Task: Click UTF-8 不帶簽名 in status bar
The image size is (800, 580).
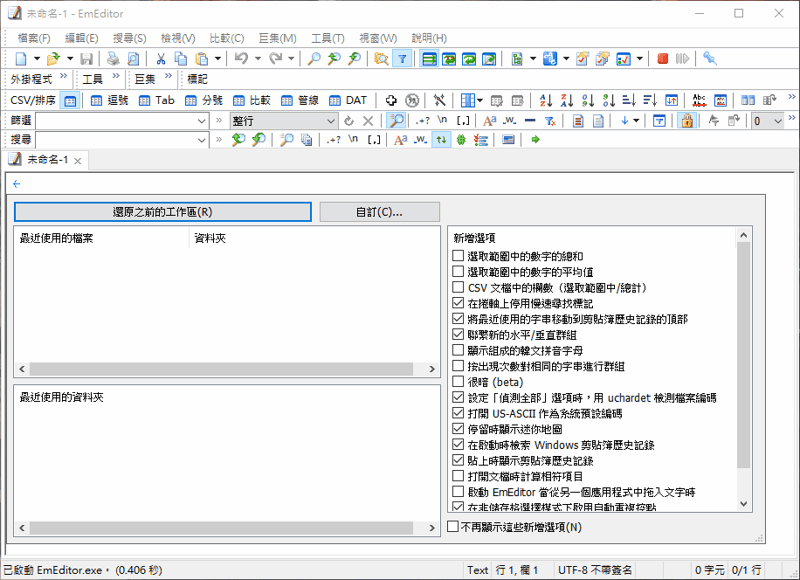Action: coord(595,570)
